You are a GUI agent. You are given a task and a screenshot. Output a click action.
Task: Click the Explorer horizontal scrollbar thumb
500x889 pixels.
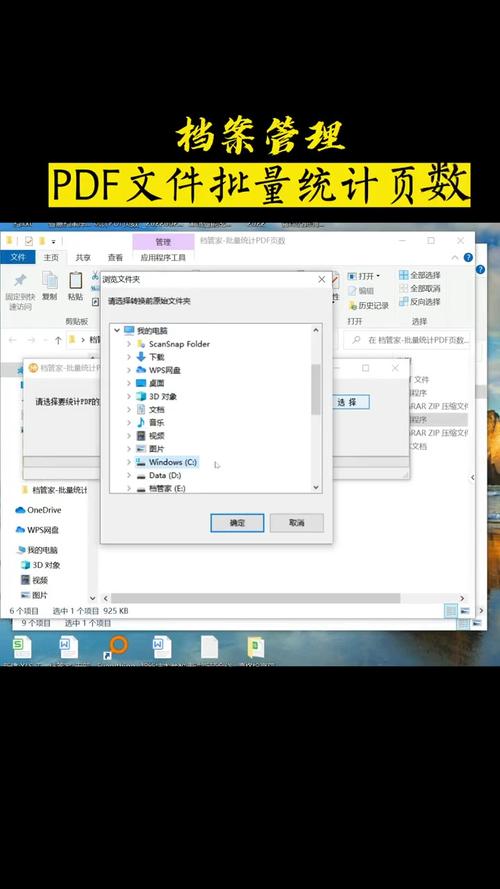(x=255, y=598)
